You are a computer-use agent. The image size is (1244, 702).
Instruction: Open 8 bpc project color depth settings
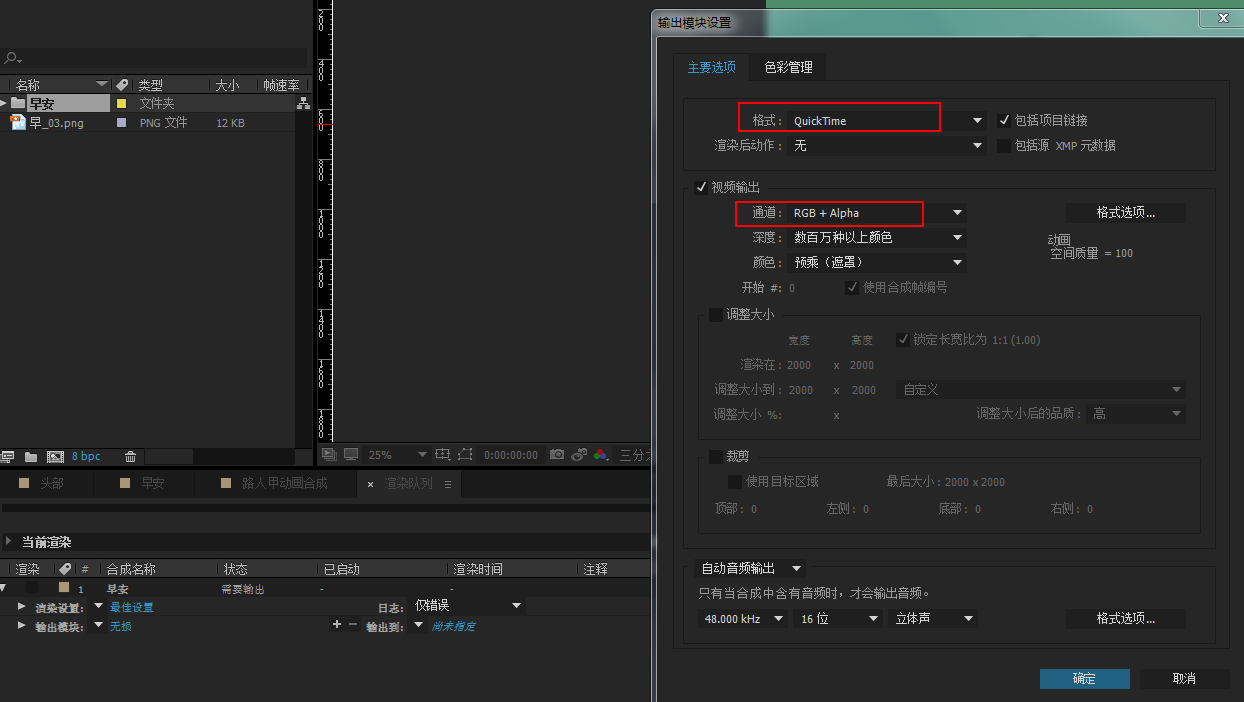tap(86, 456)
